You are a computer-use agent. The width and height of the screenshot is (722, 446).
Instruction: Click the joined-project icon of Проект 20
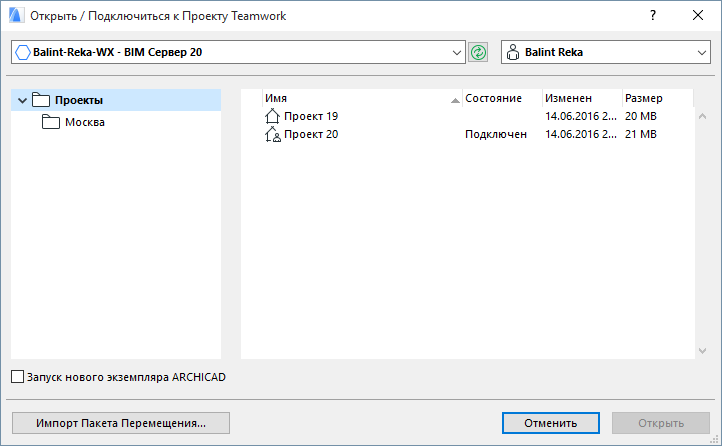pyautogui.click(x=273, y=134)
